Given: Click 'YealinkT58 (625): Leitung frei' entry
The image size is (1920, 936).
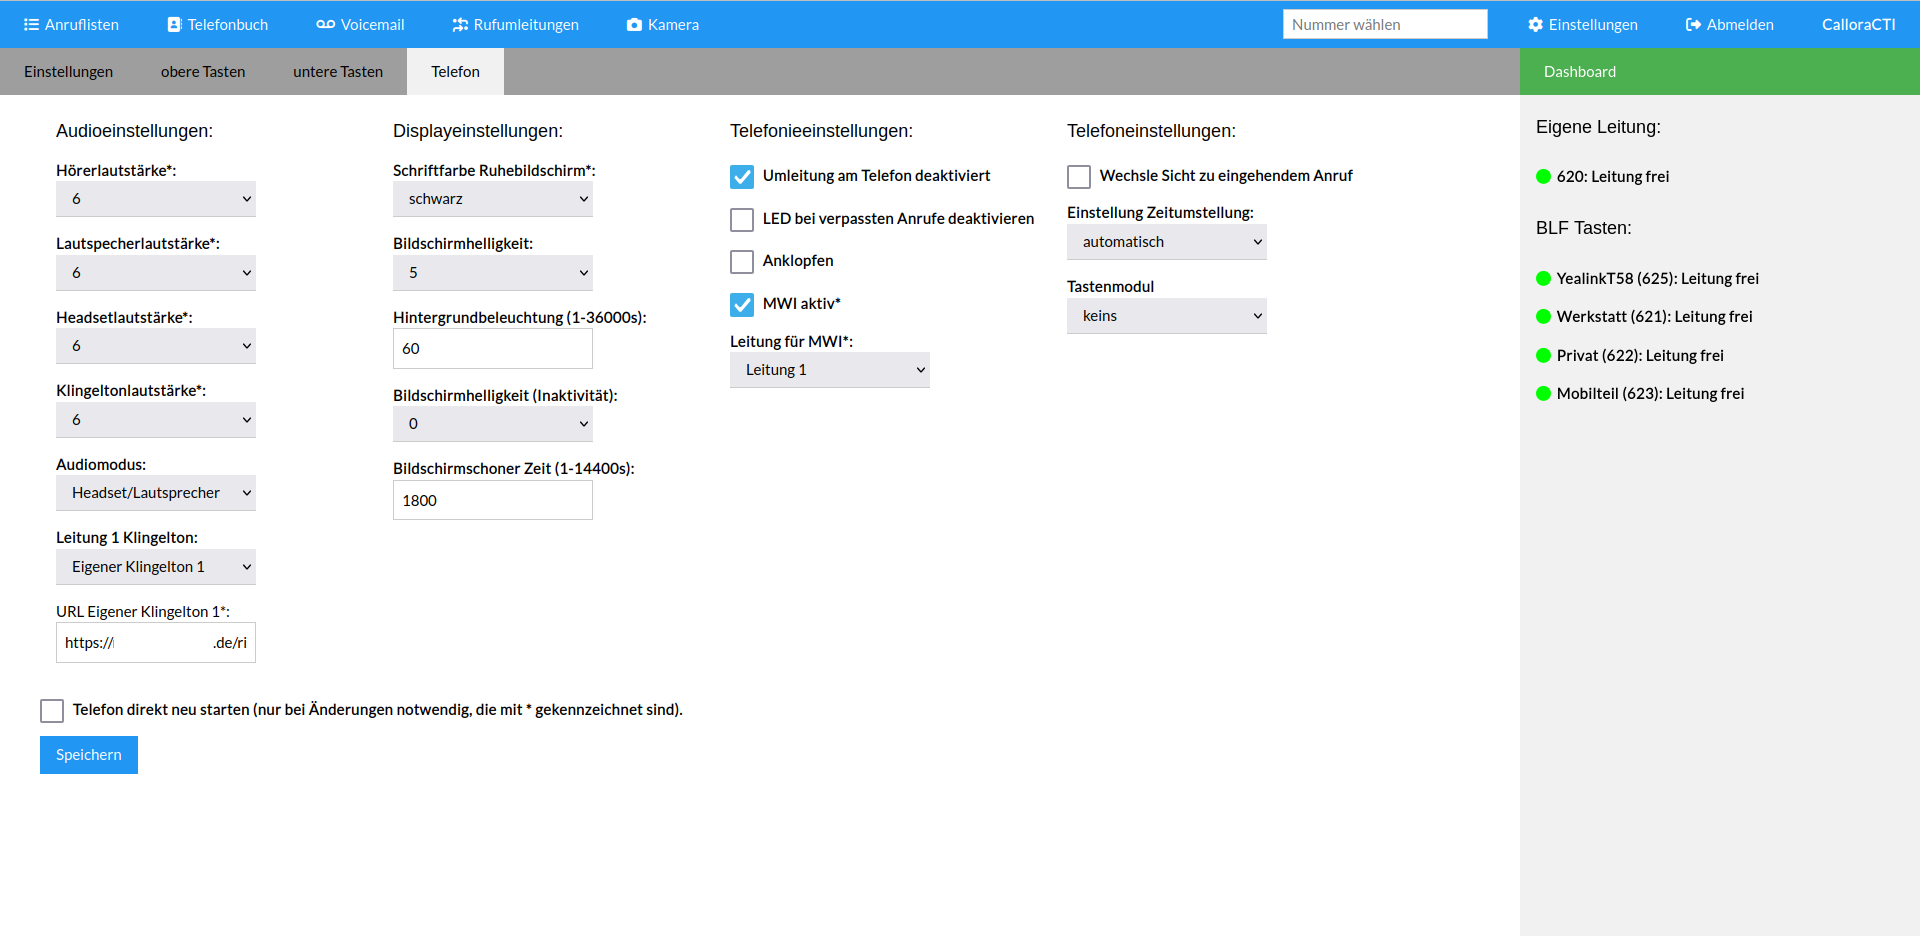Looking at the screenshot, I should point(1658,279).
